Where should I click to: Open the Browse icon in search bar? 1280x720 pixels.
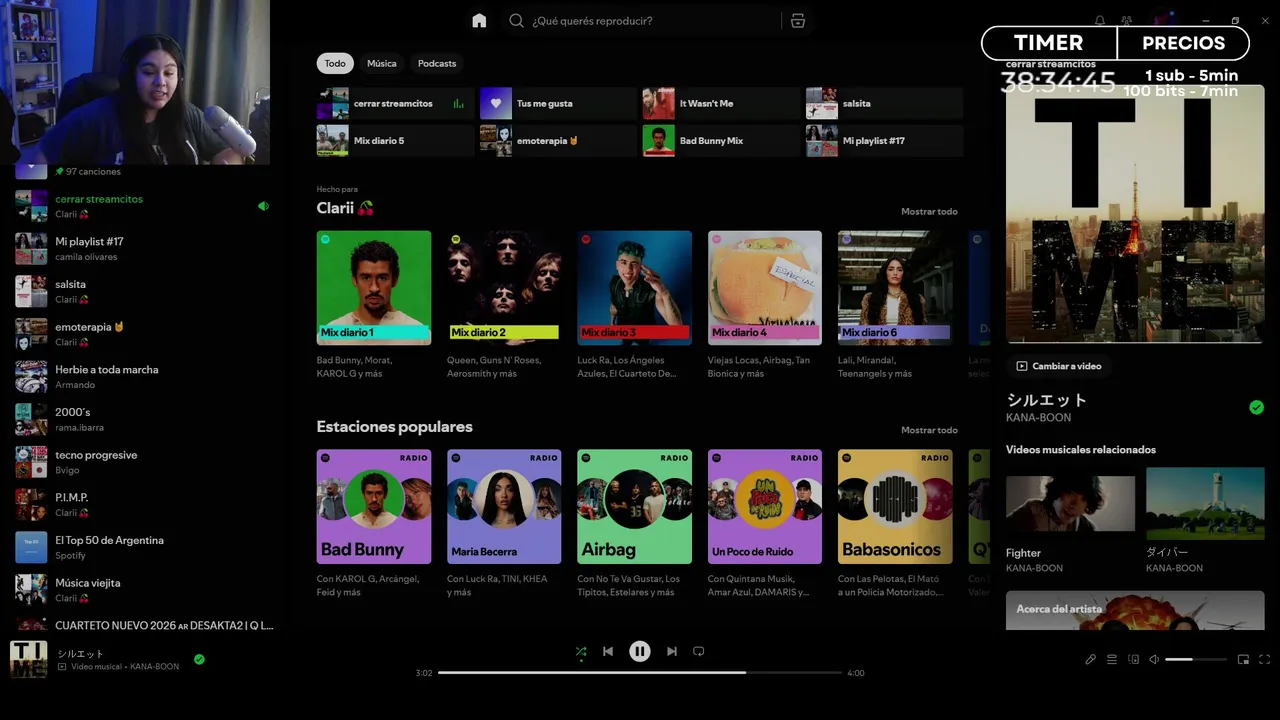click(797, 21)
